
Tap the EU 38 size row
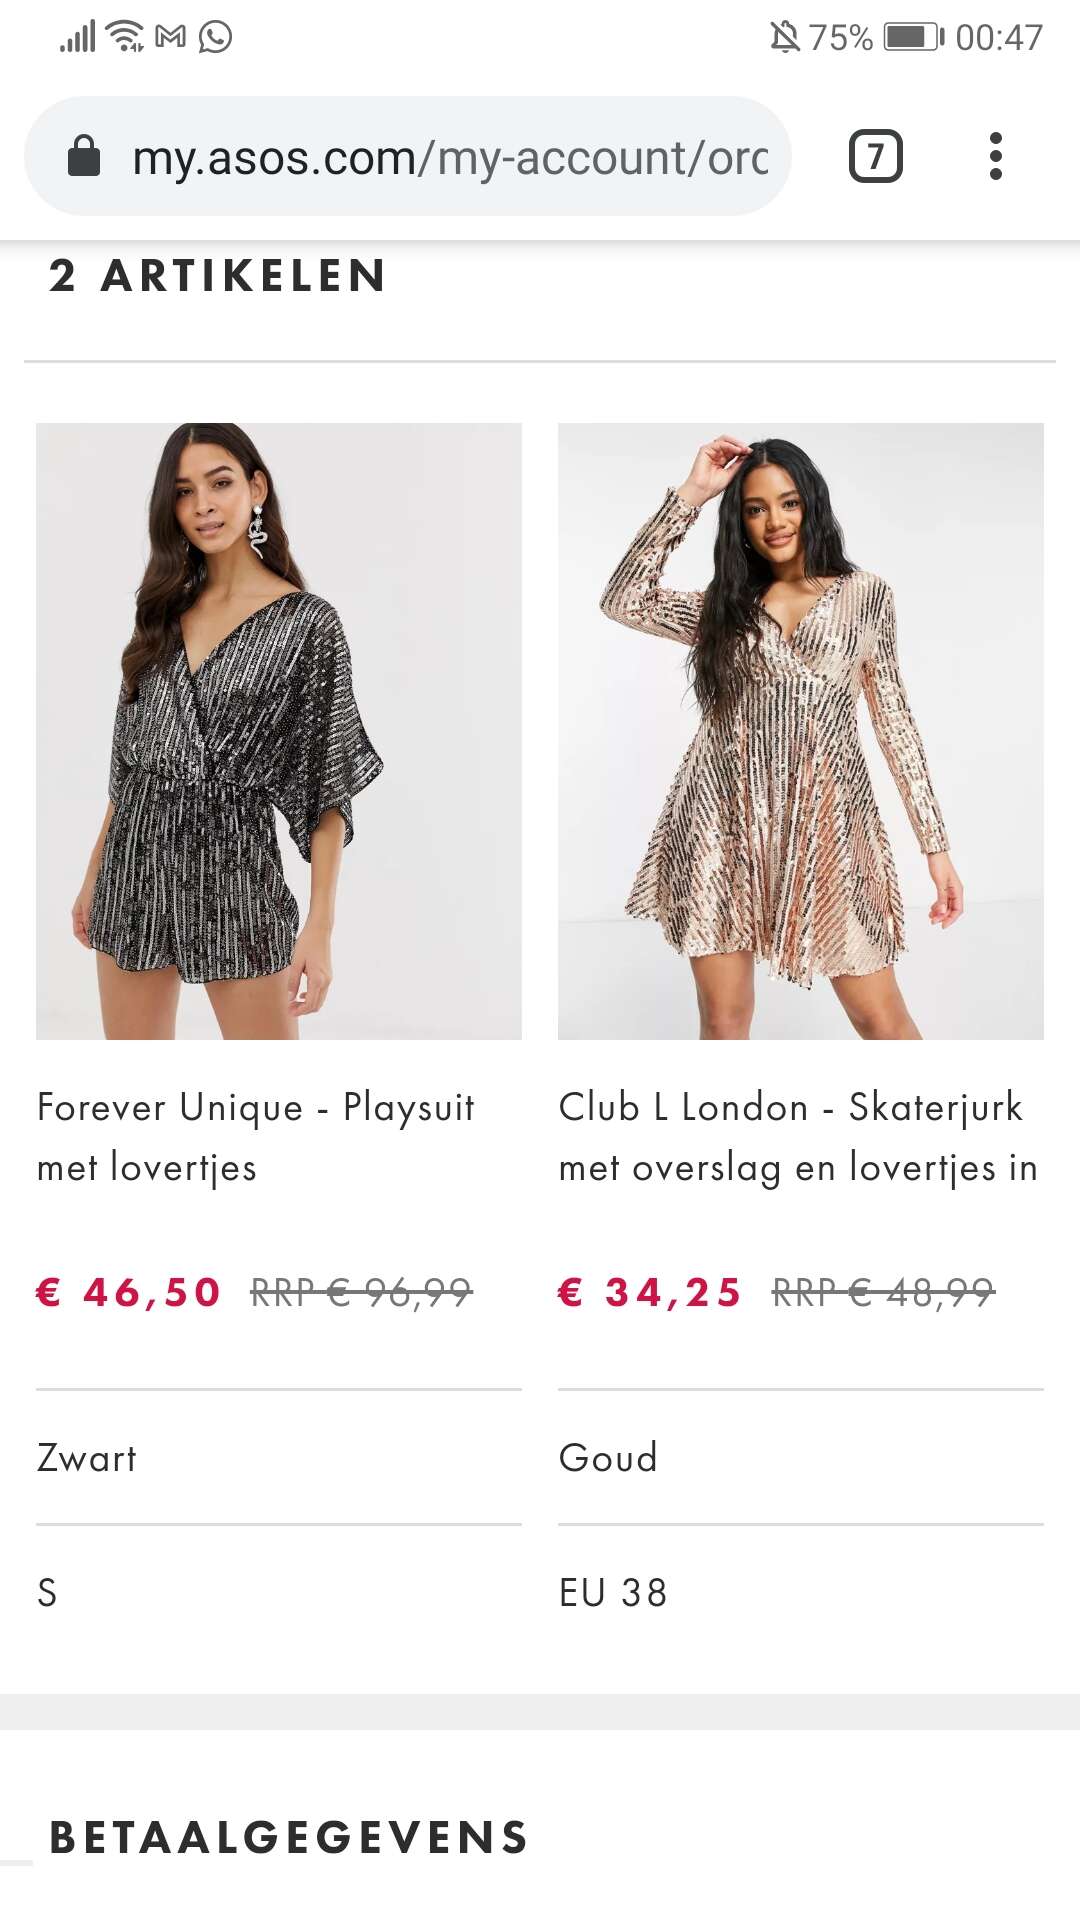tap(801, 1592)
